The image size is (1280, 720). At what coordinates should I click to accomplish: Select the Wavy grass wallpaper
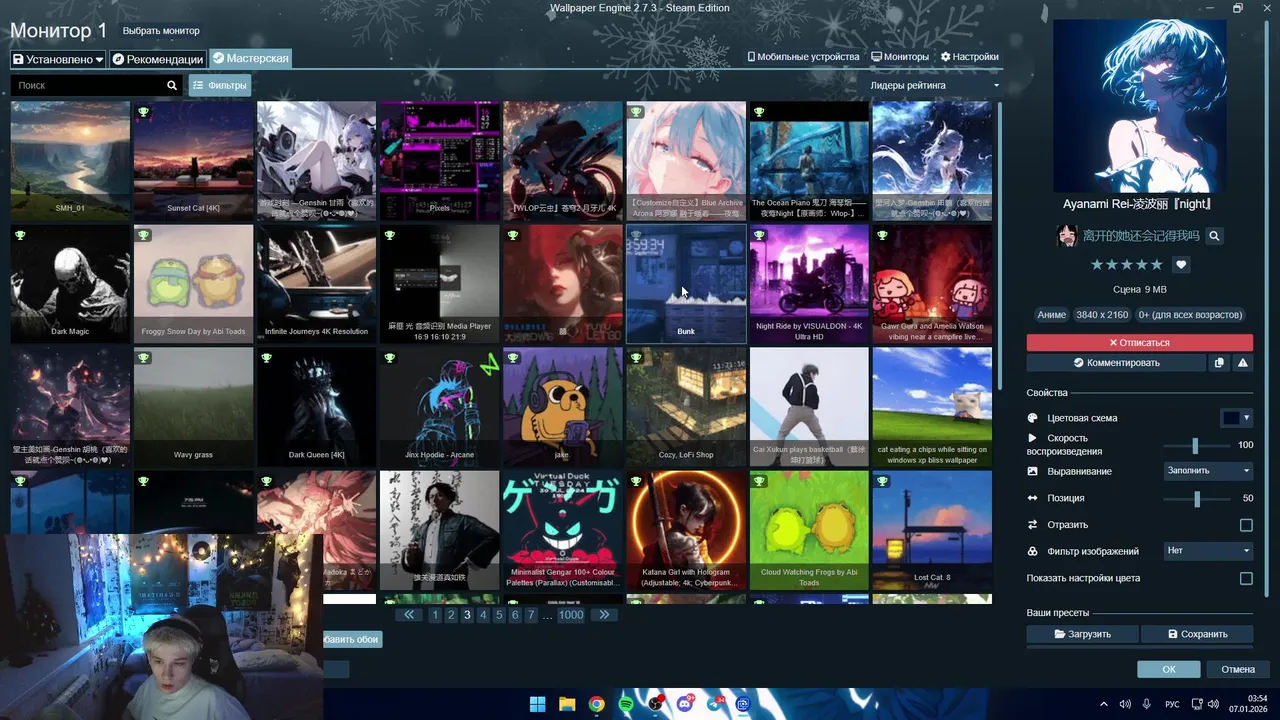(x=193, y=407)
